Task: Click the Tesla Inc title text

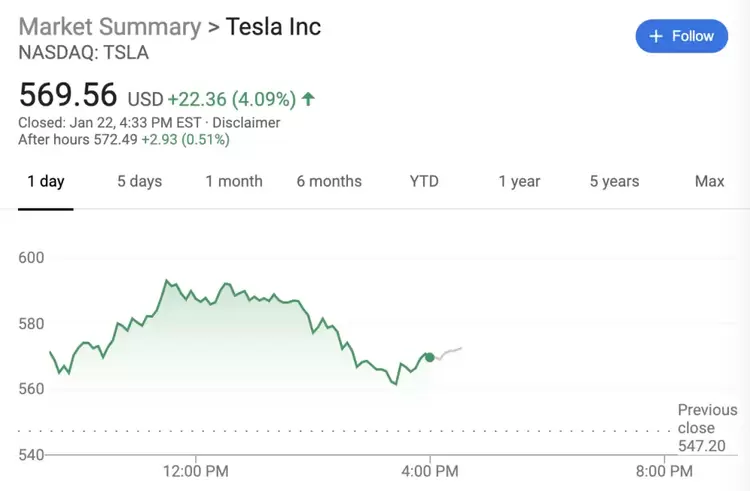Action: point(274,26)
